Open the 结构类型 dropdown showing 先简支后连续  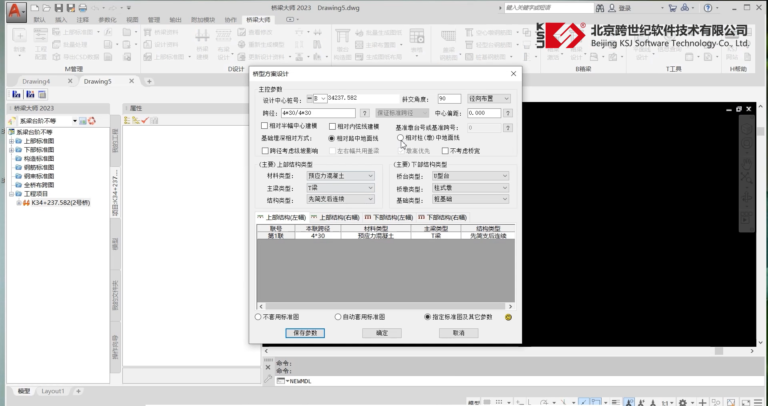click(x=340, y=199)
